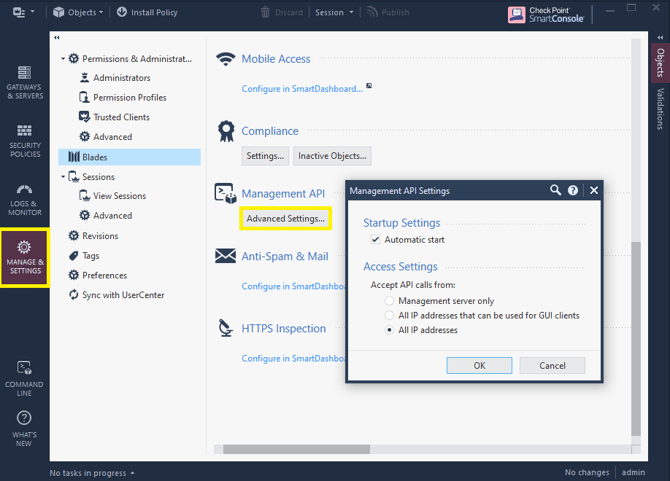The width and height of the screenshot is (670, 481).
Task: Open the Command Line icon
Action: point(24,376)
